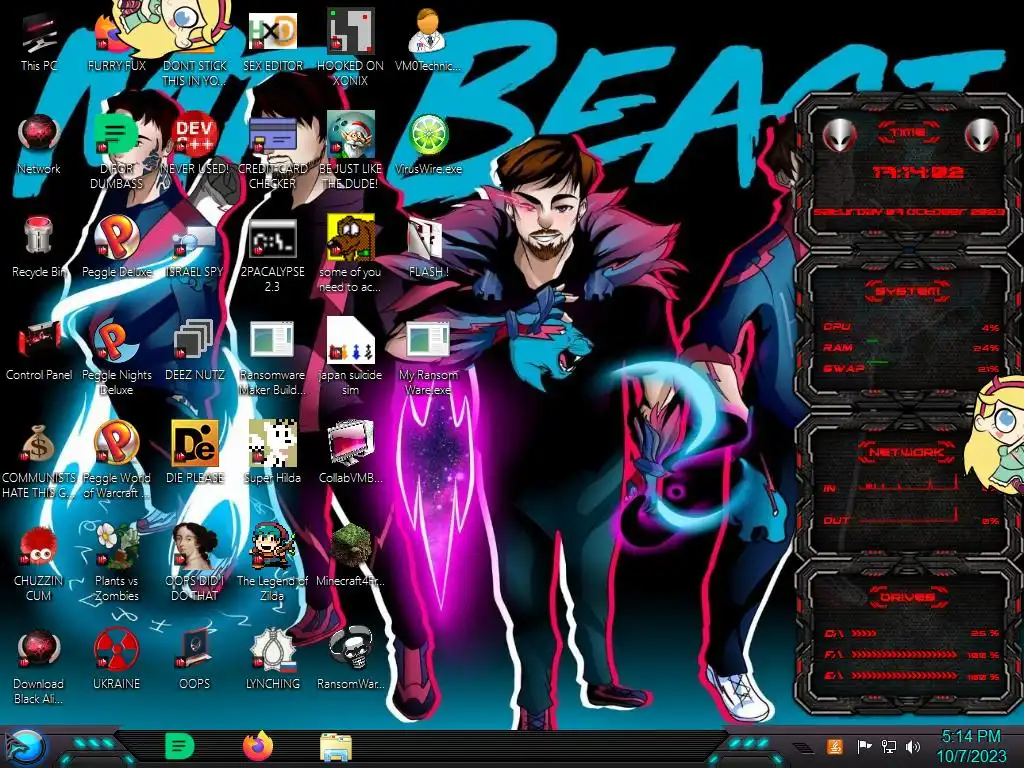Screen dimensions: 1024x768
Task: Open Action Center flag in tray
Action: point(863,746)
